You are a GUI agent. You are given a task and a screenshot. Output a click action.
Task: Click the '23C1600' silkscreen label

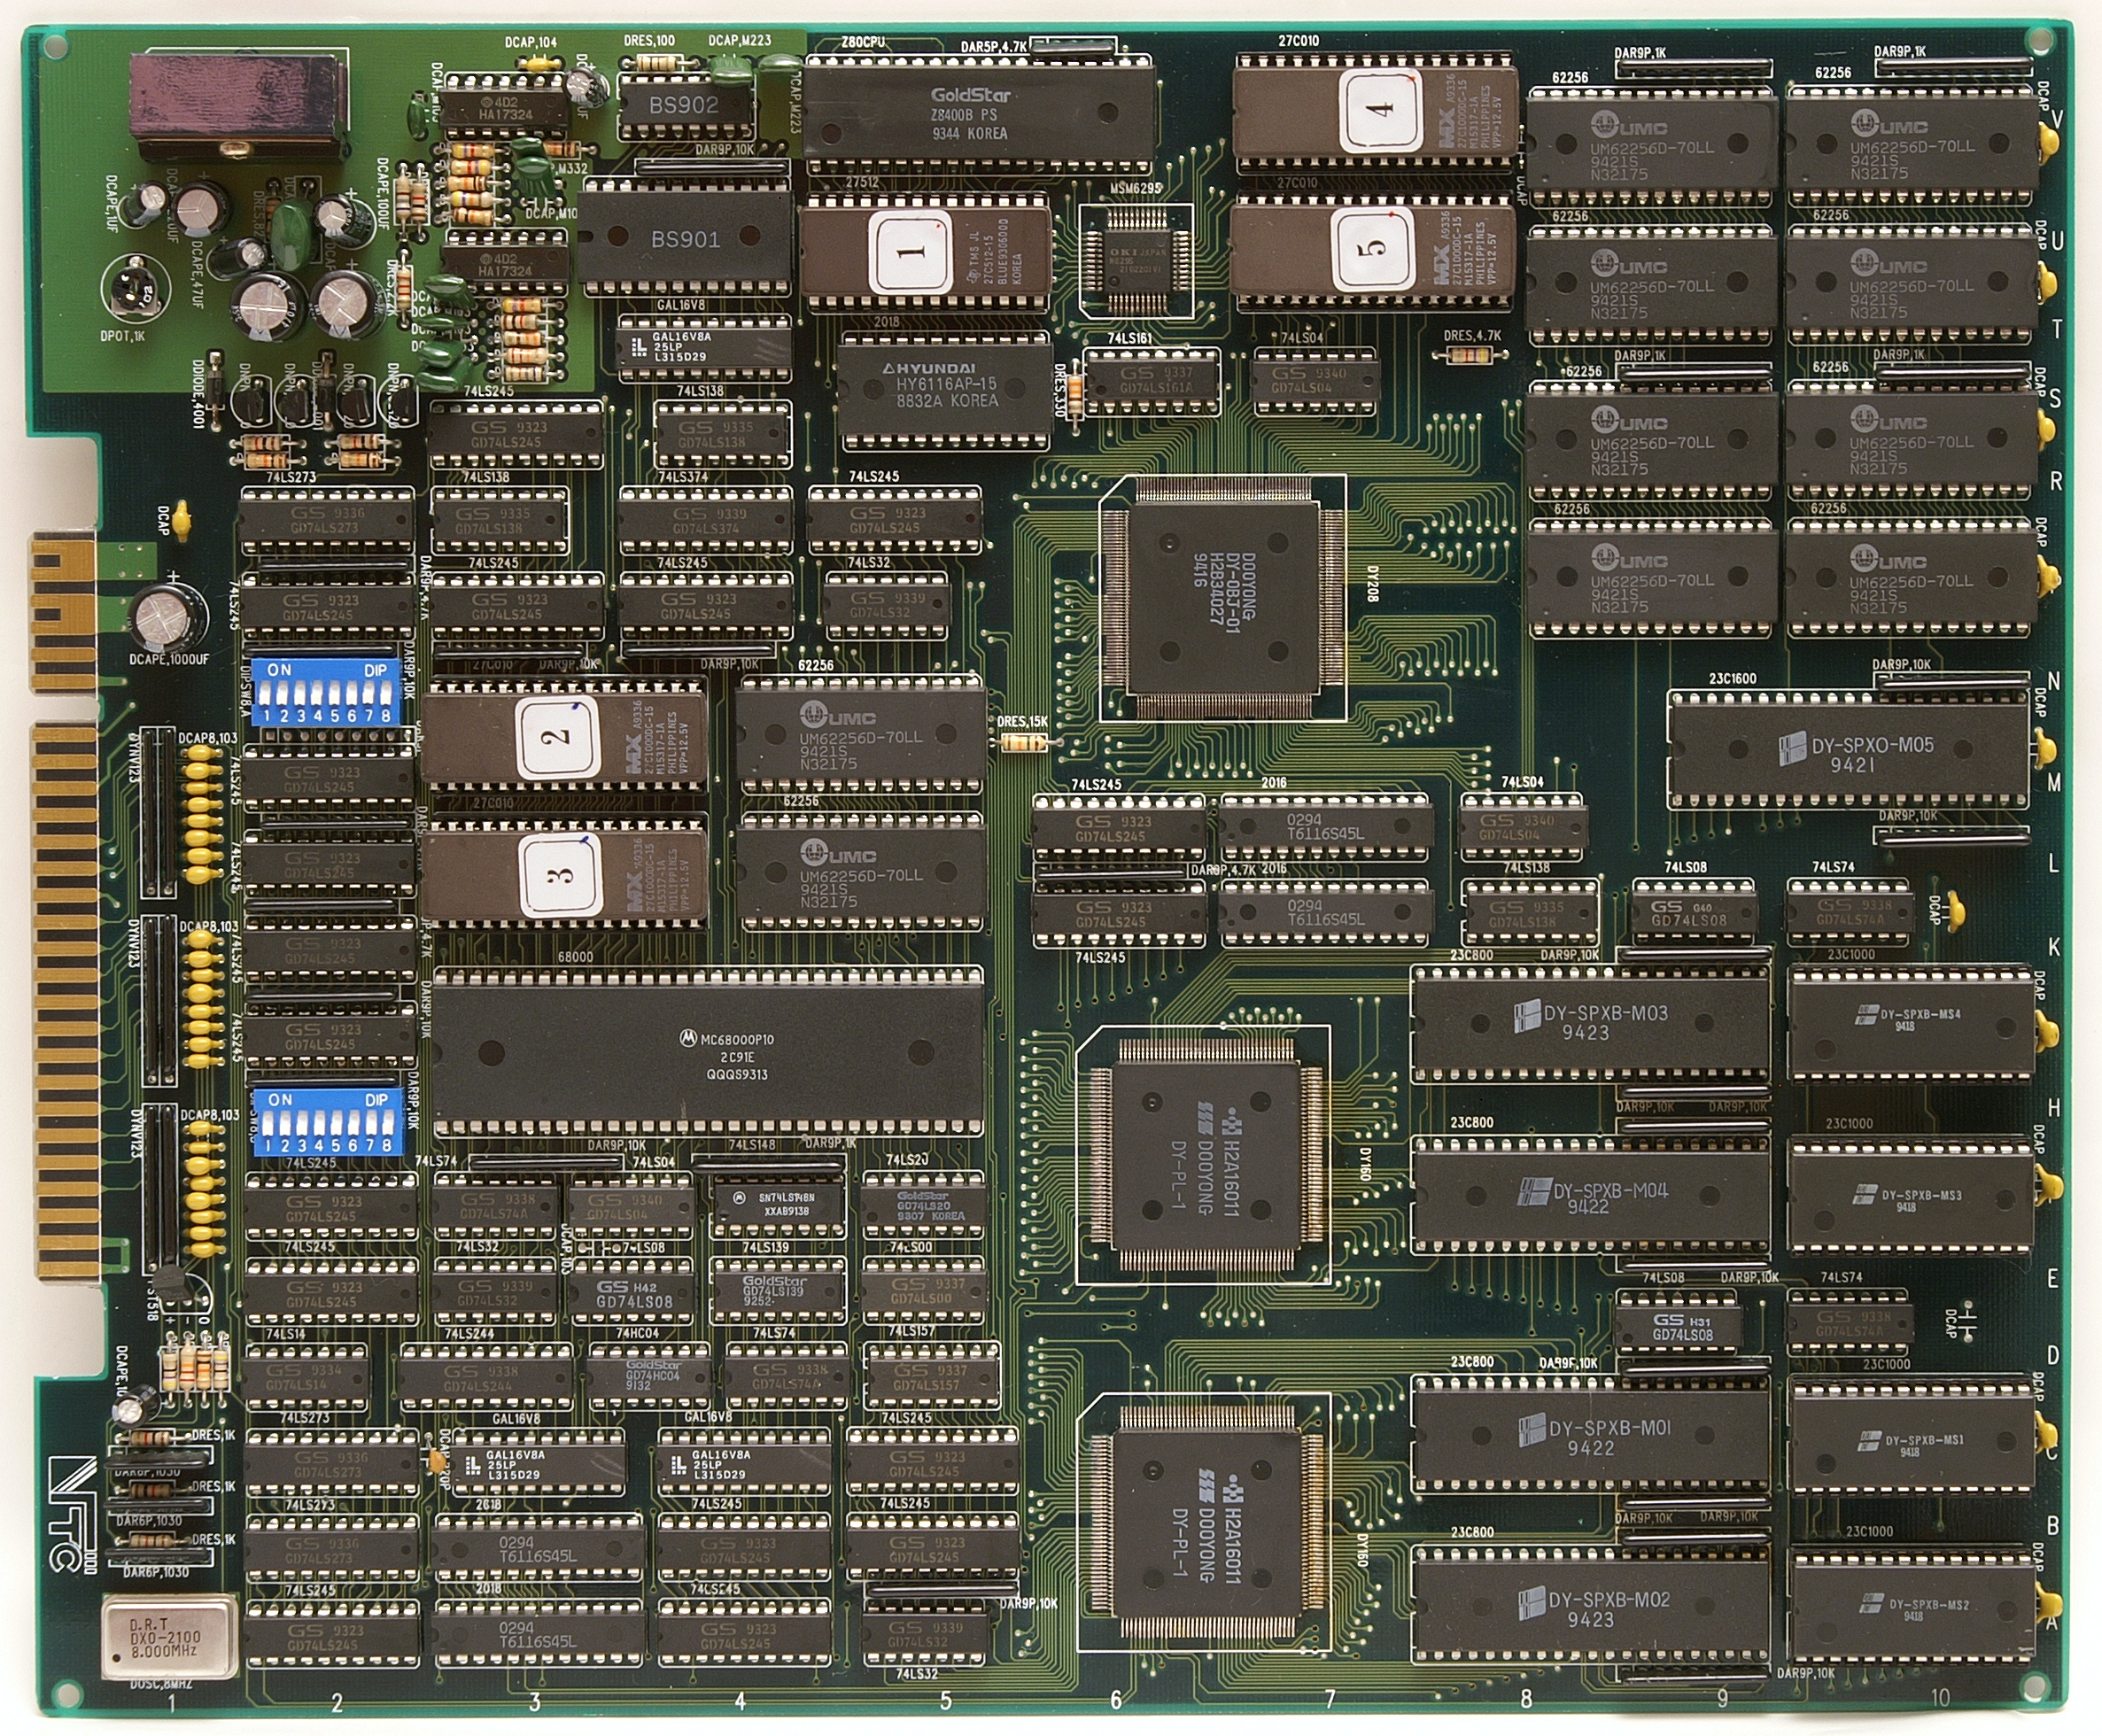pyautogui.click(x=1732, y=679)
